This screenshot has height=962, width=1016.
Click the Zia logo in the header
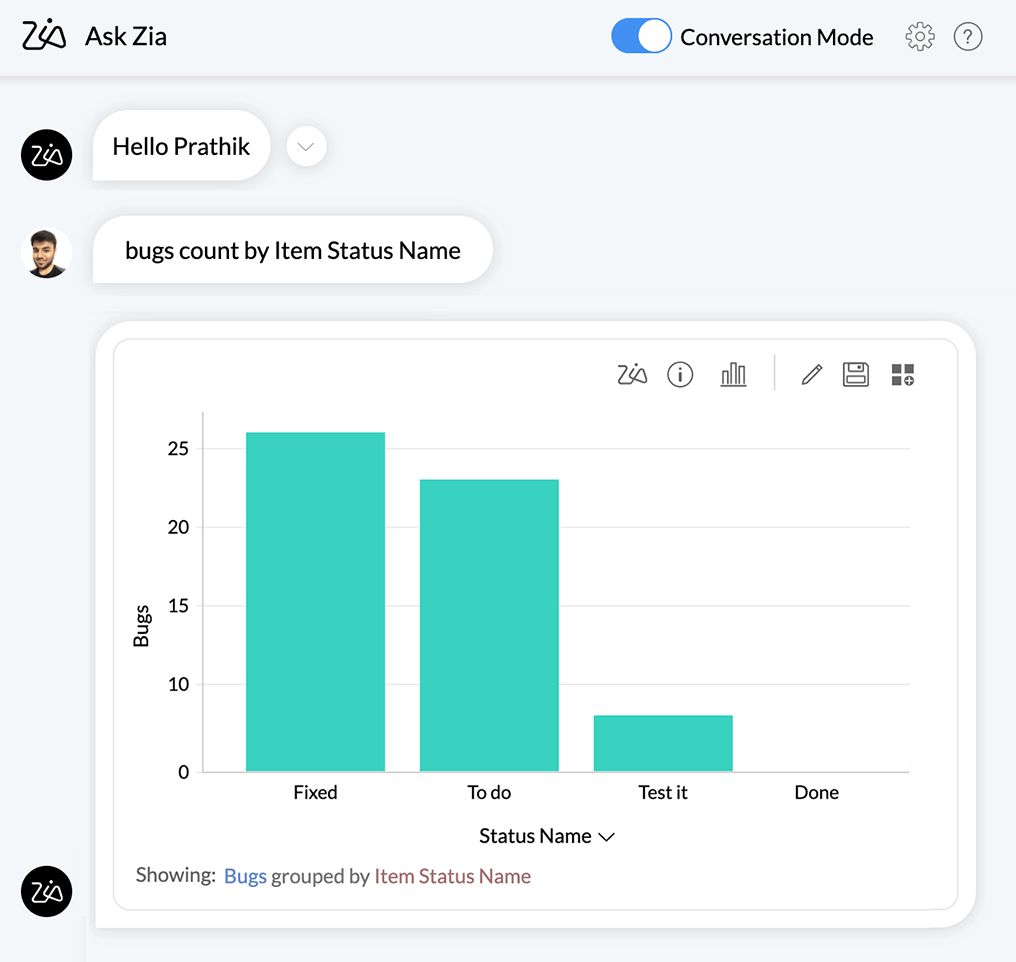click(x=45, y=37)
